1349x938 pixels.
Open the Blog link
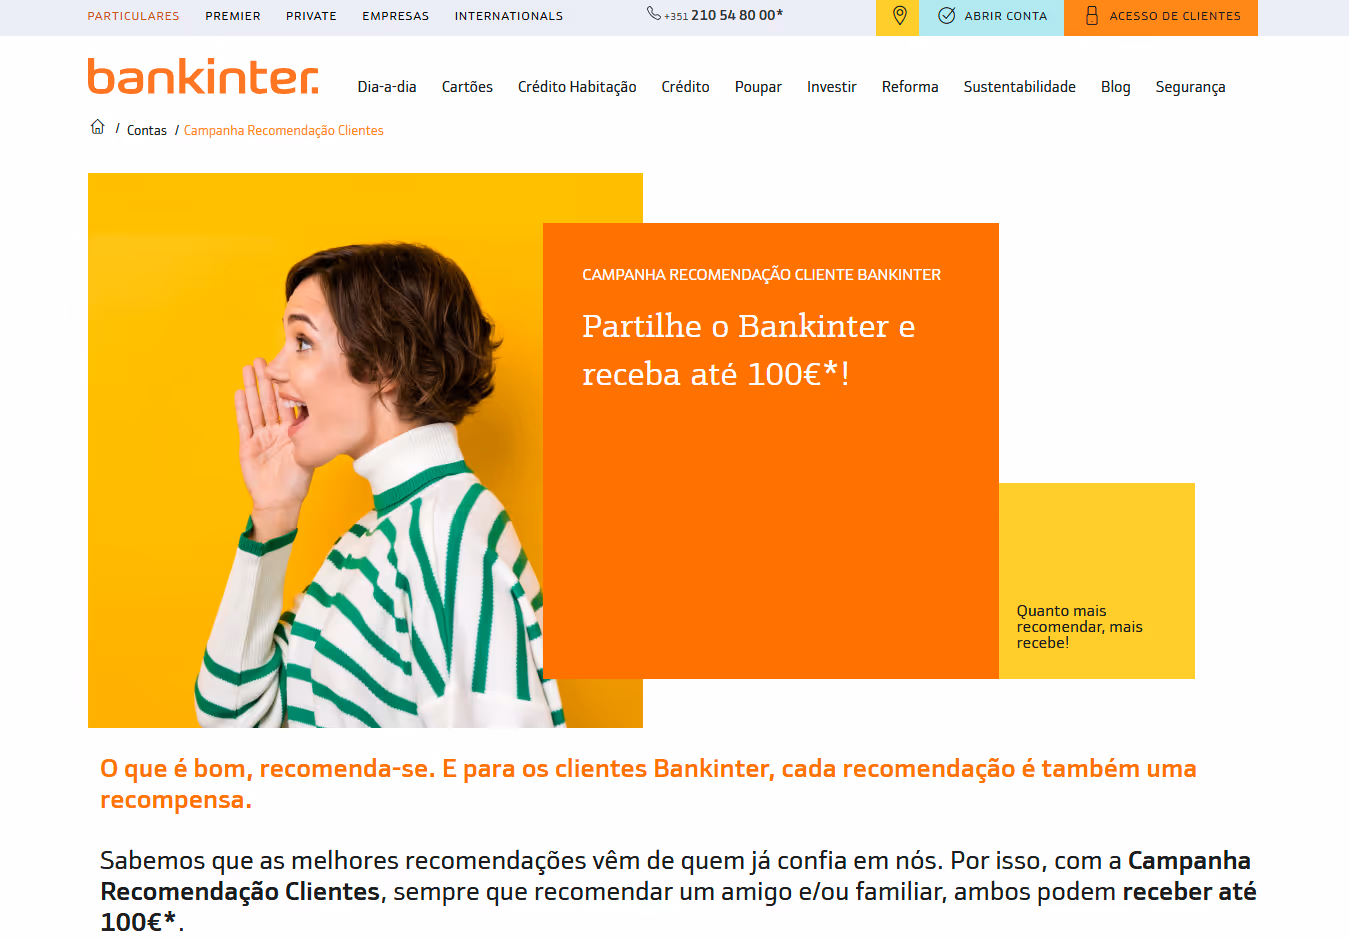(1116, 87)
